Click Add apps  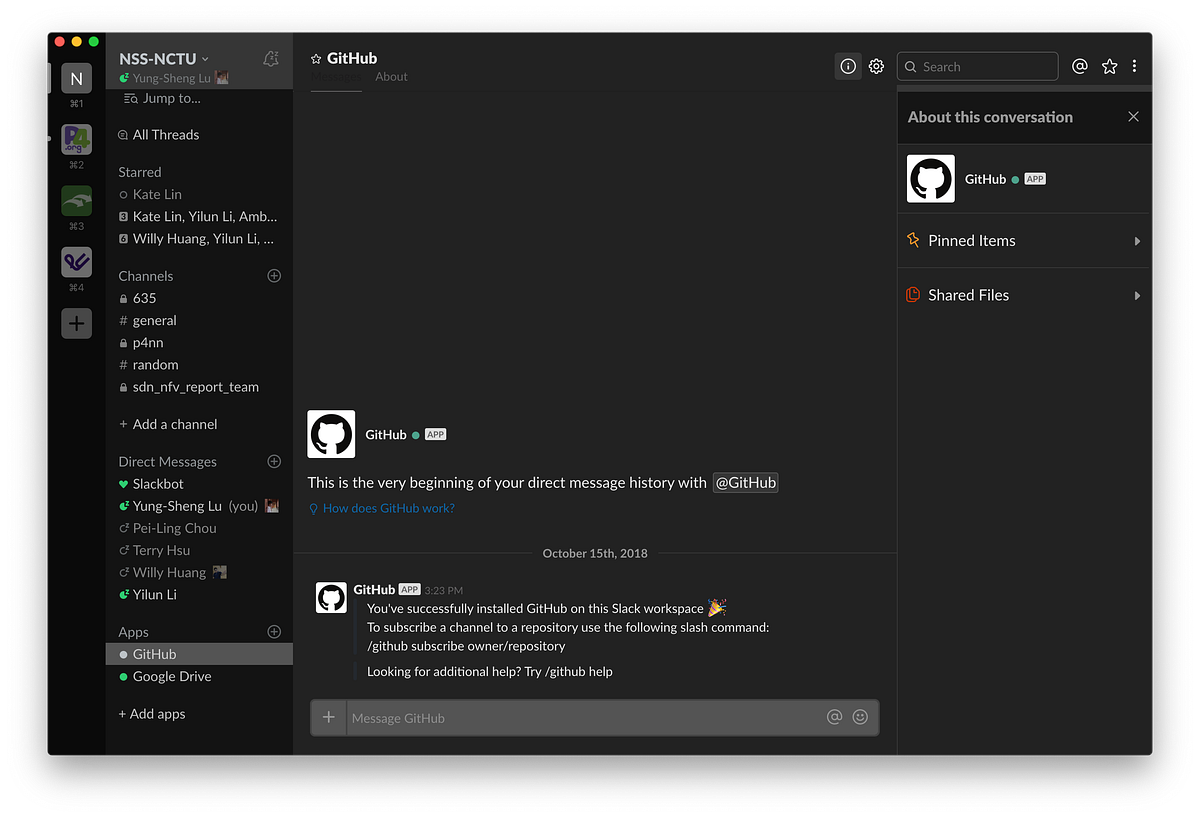[152, 714]
